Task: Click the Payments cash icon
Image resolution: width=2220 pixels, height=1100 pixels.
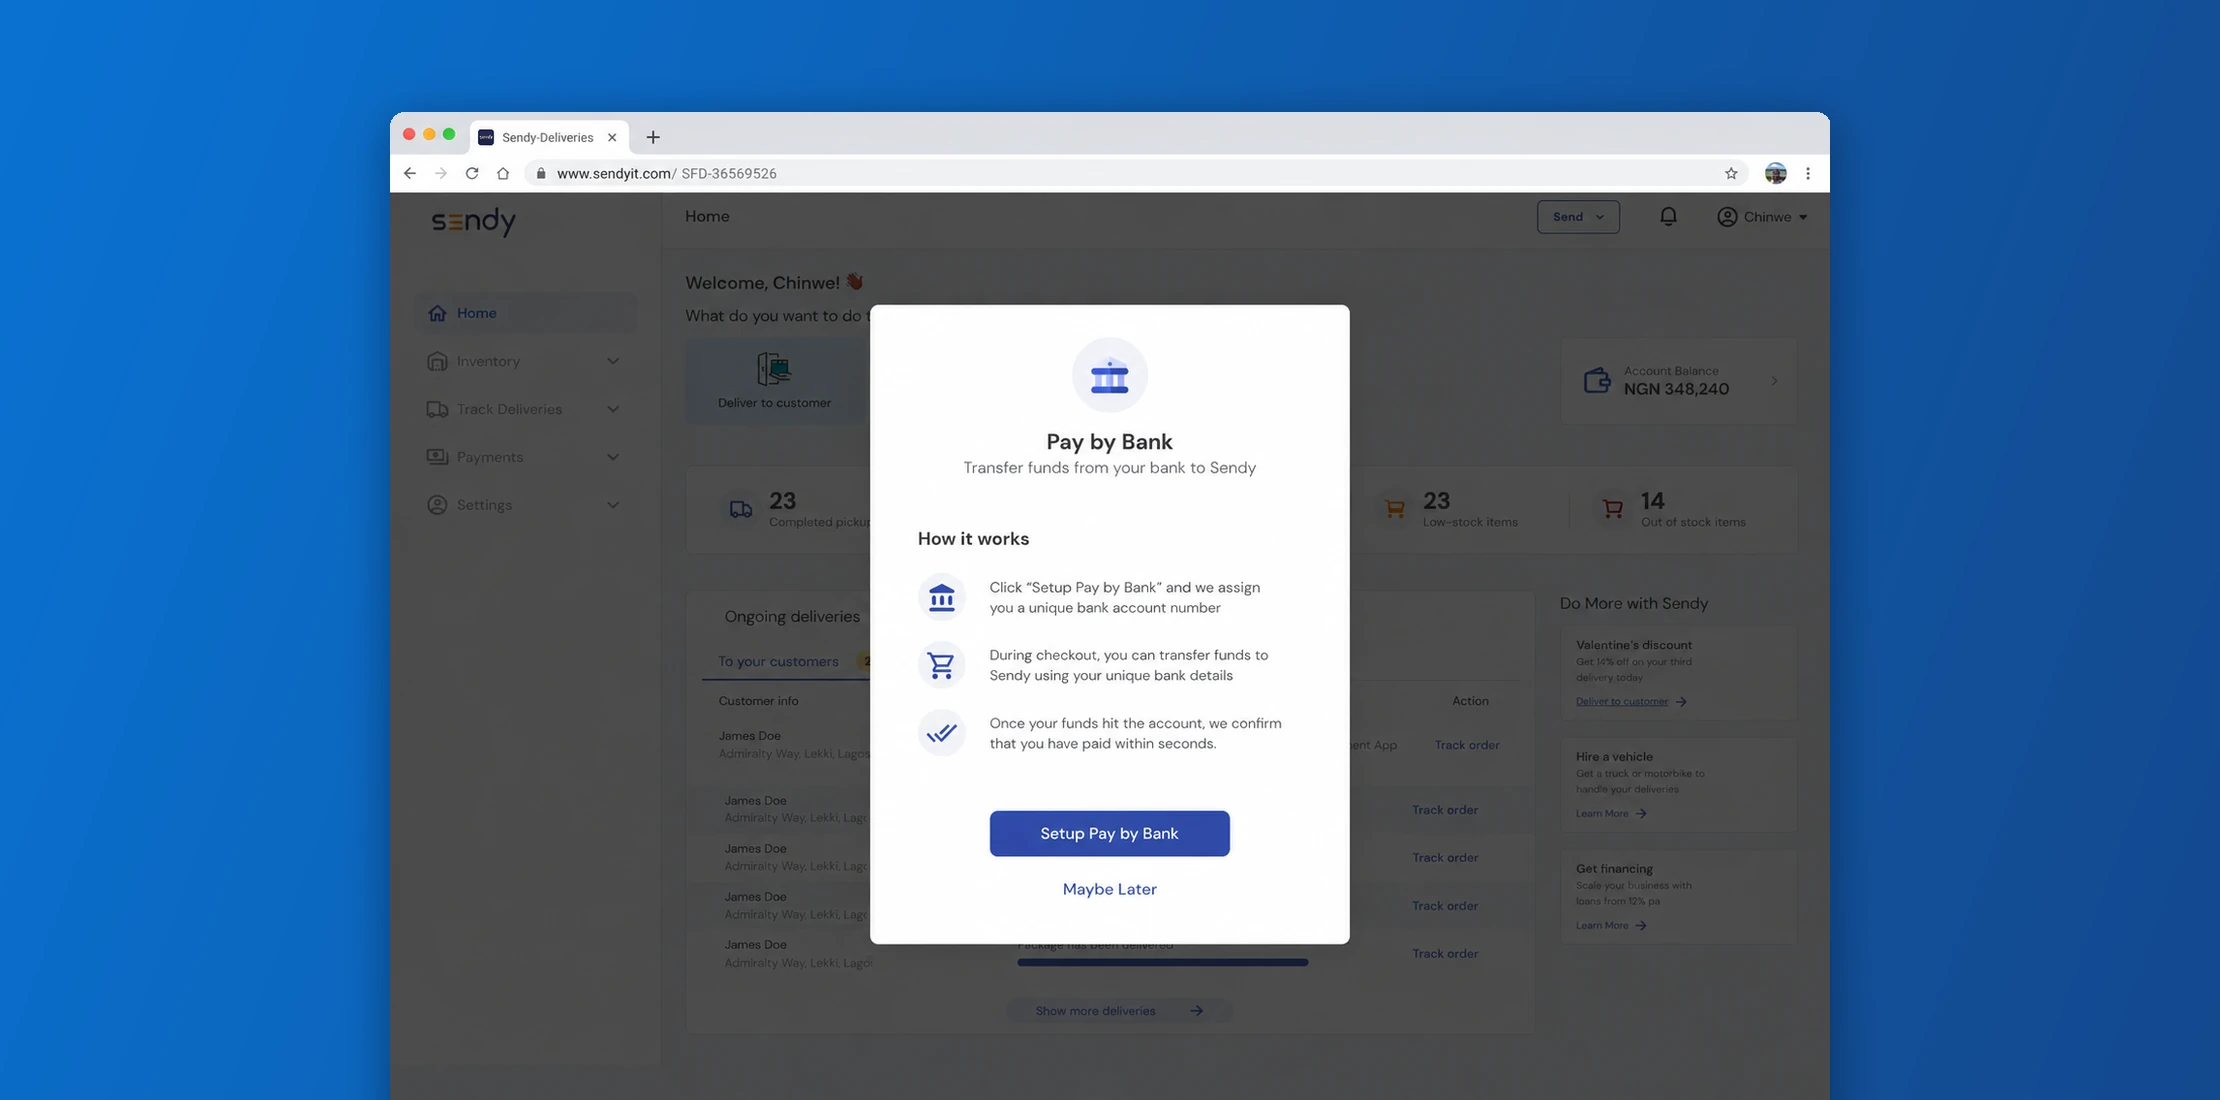Action: coord(437,457)
